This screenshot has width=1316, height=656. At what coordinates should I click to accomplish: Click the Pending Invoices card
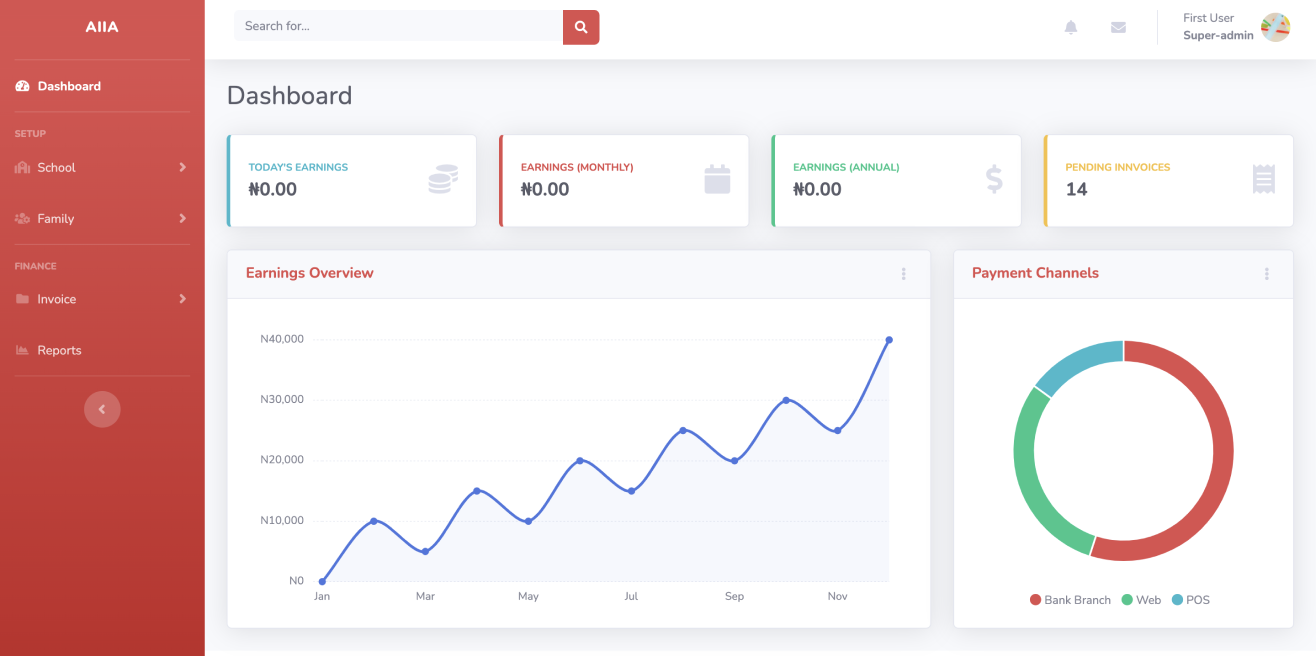click(x=1168, y=180)
